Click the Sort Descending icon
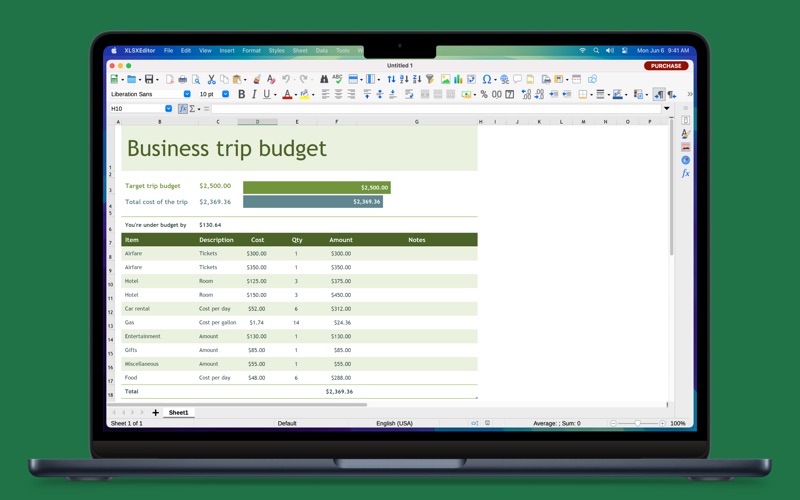 (417, 79)
